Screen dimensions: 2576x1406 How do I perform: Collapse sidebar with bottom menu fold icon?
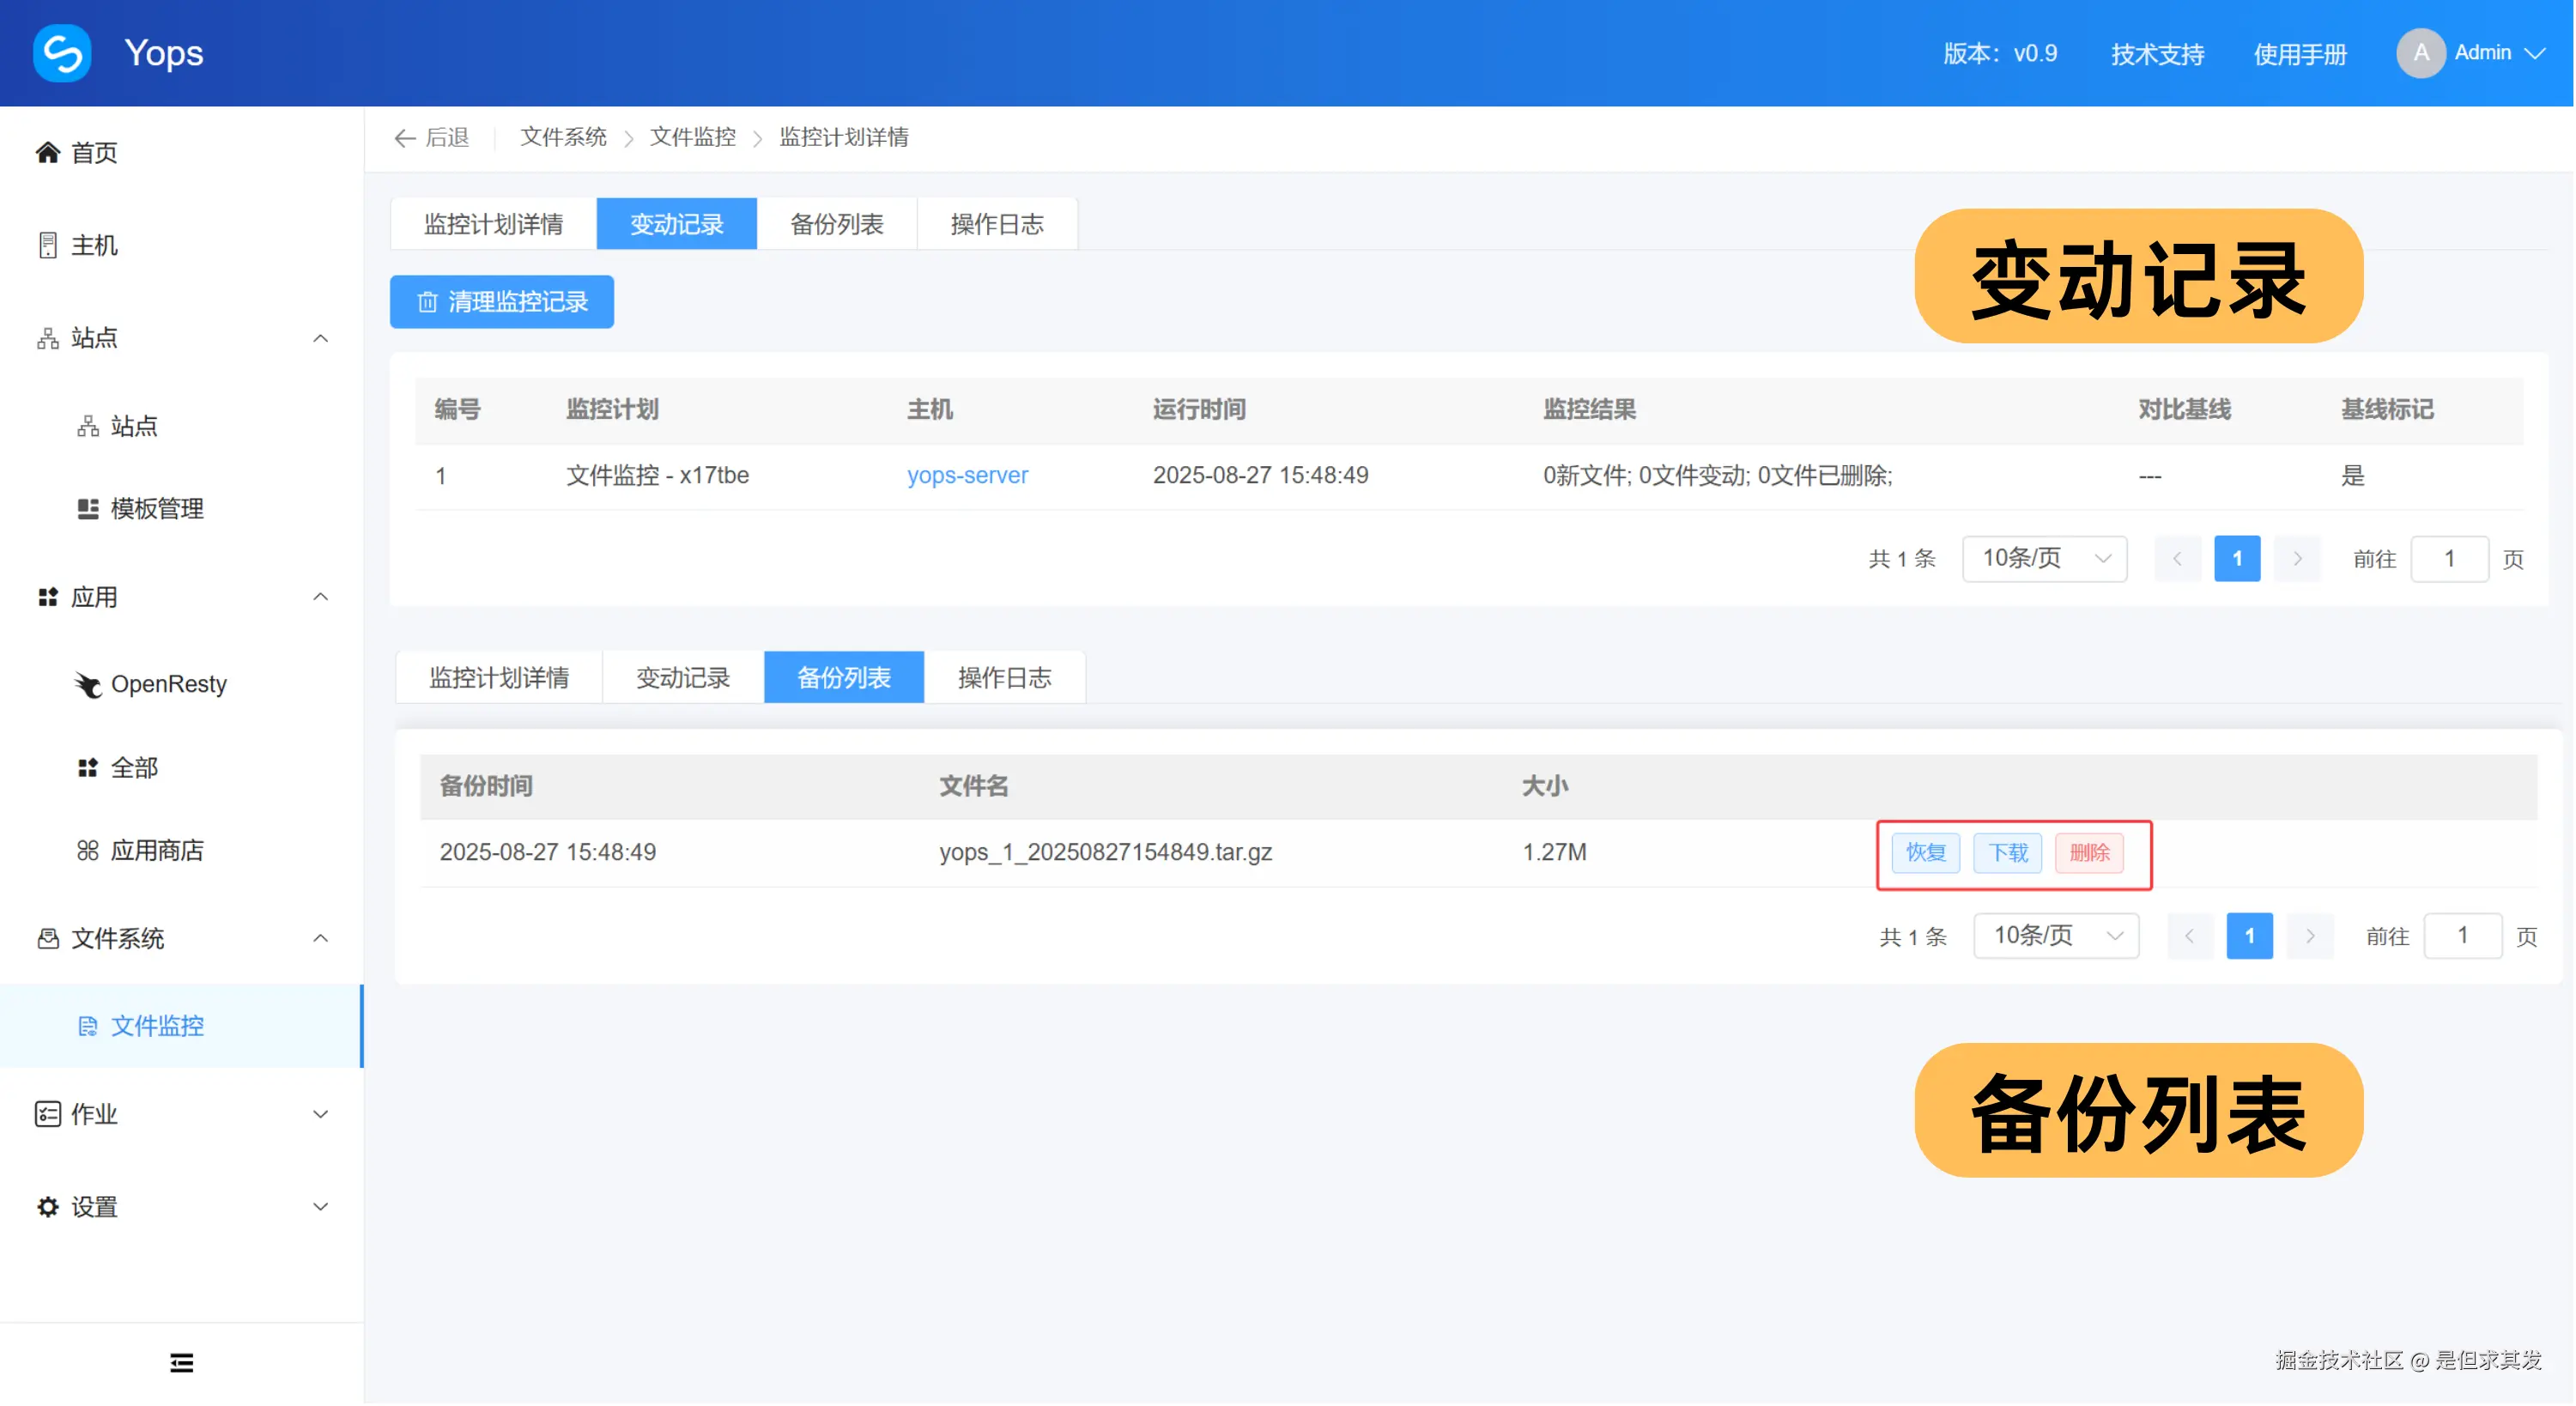tap(181, 1364)
